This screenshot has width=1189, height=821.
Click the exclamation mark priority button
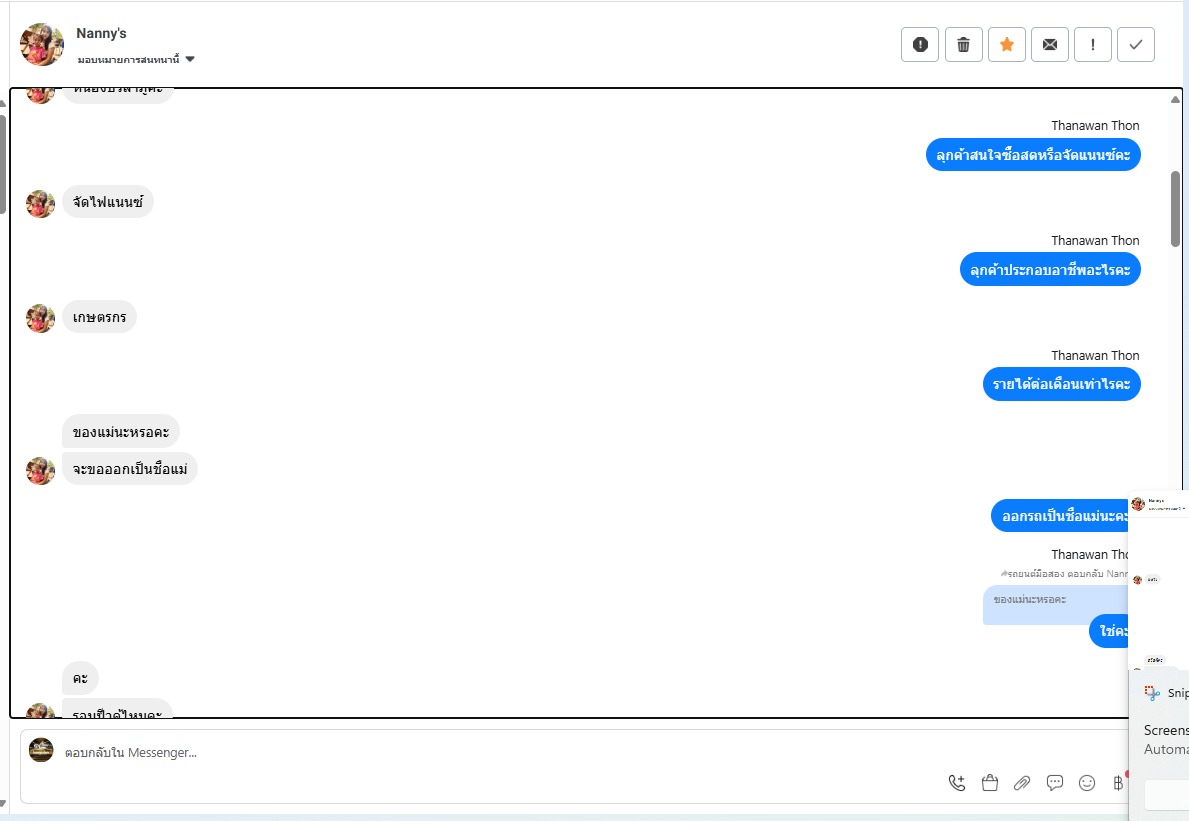[x=1093, y=44]
